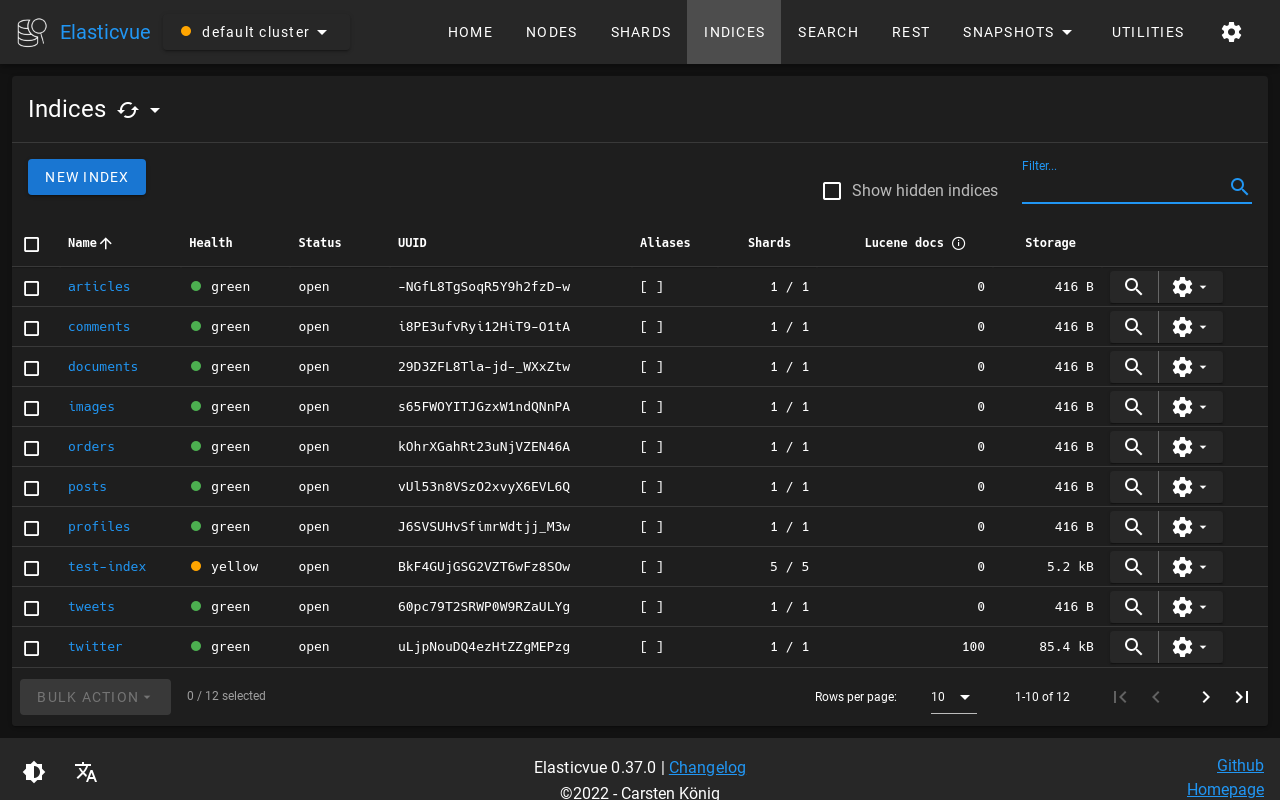The width and height of the screenshot is (1280, 800).
Task: Open the Homepage link in the footer
Action: pyautogui.click(x=1225, y=790)
